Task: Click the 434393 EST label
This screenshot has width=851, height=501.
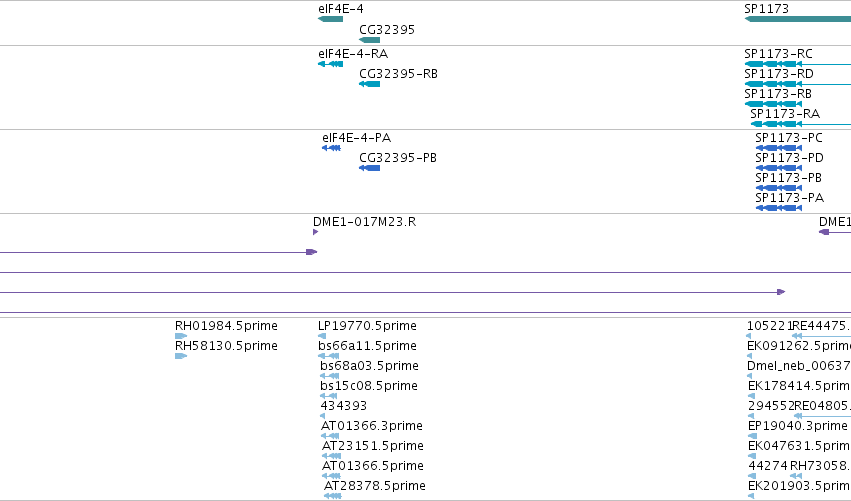Action: coord(344,406)
